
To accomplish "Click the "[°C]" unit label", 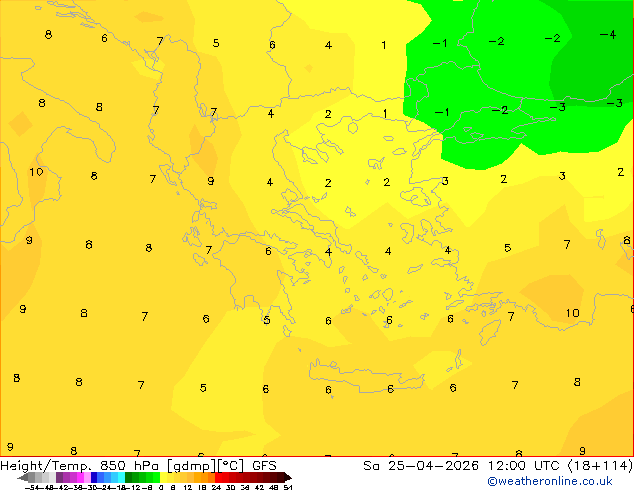I will click(231, 466).
